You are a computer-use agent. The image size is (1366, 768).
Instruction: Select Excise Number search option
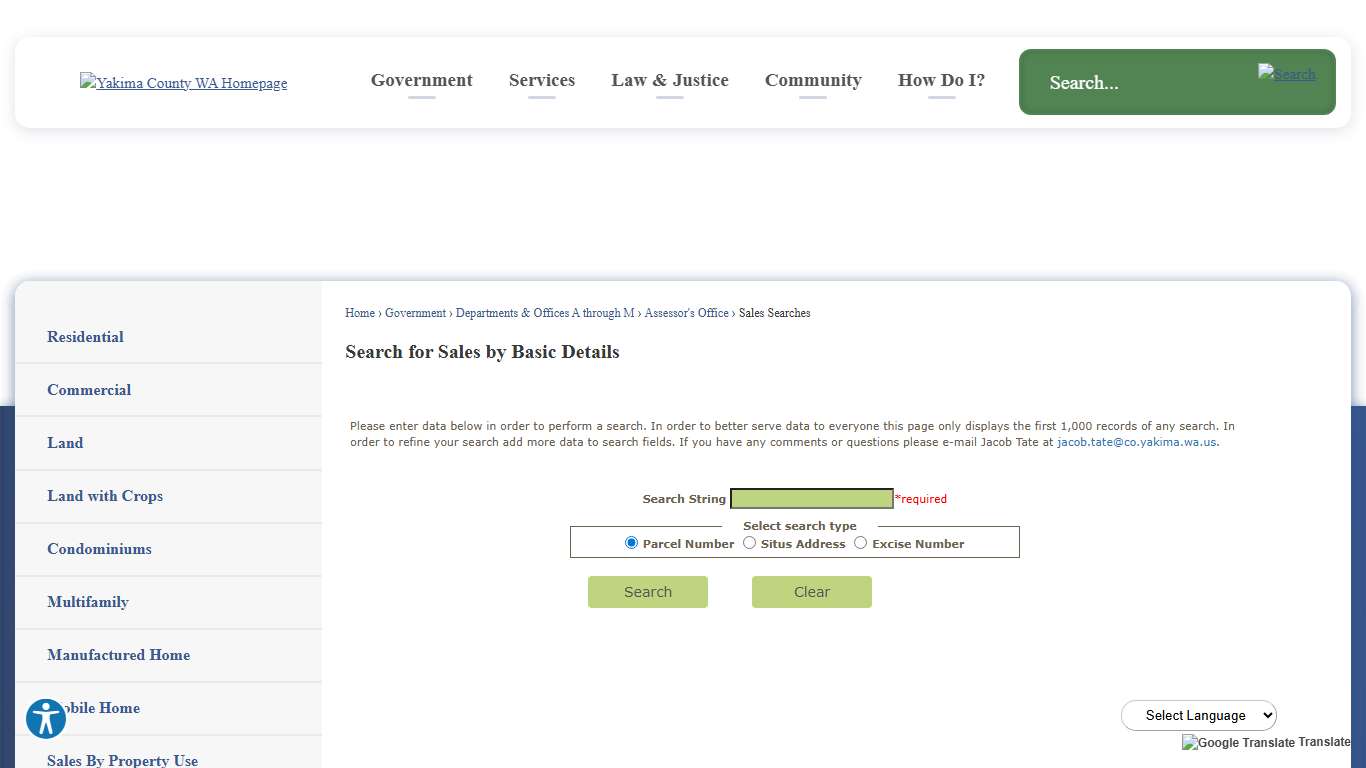(x=860, y=542)
